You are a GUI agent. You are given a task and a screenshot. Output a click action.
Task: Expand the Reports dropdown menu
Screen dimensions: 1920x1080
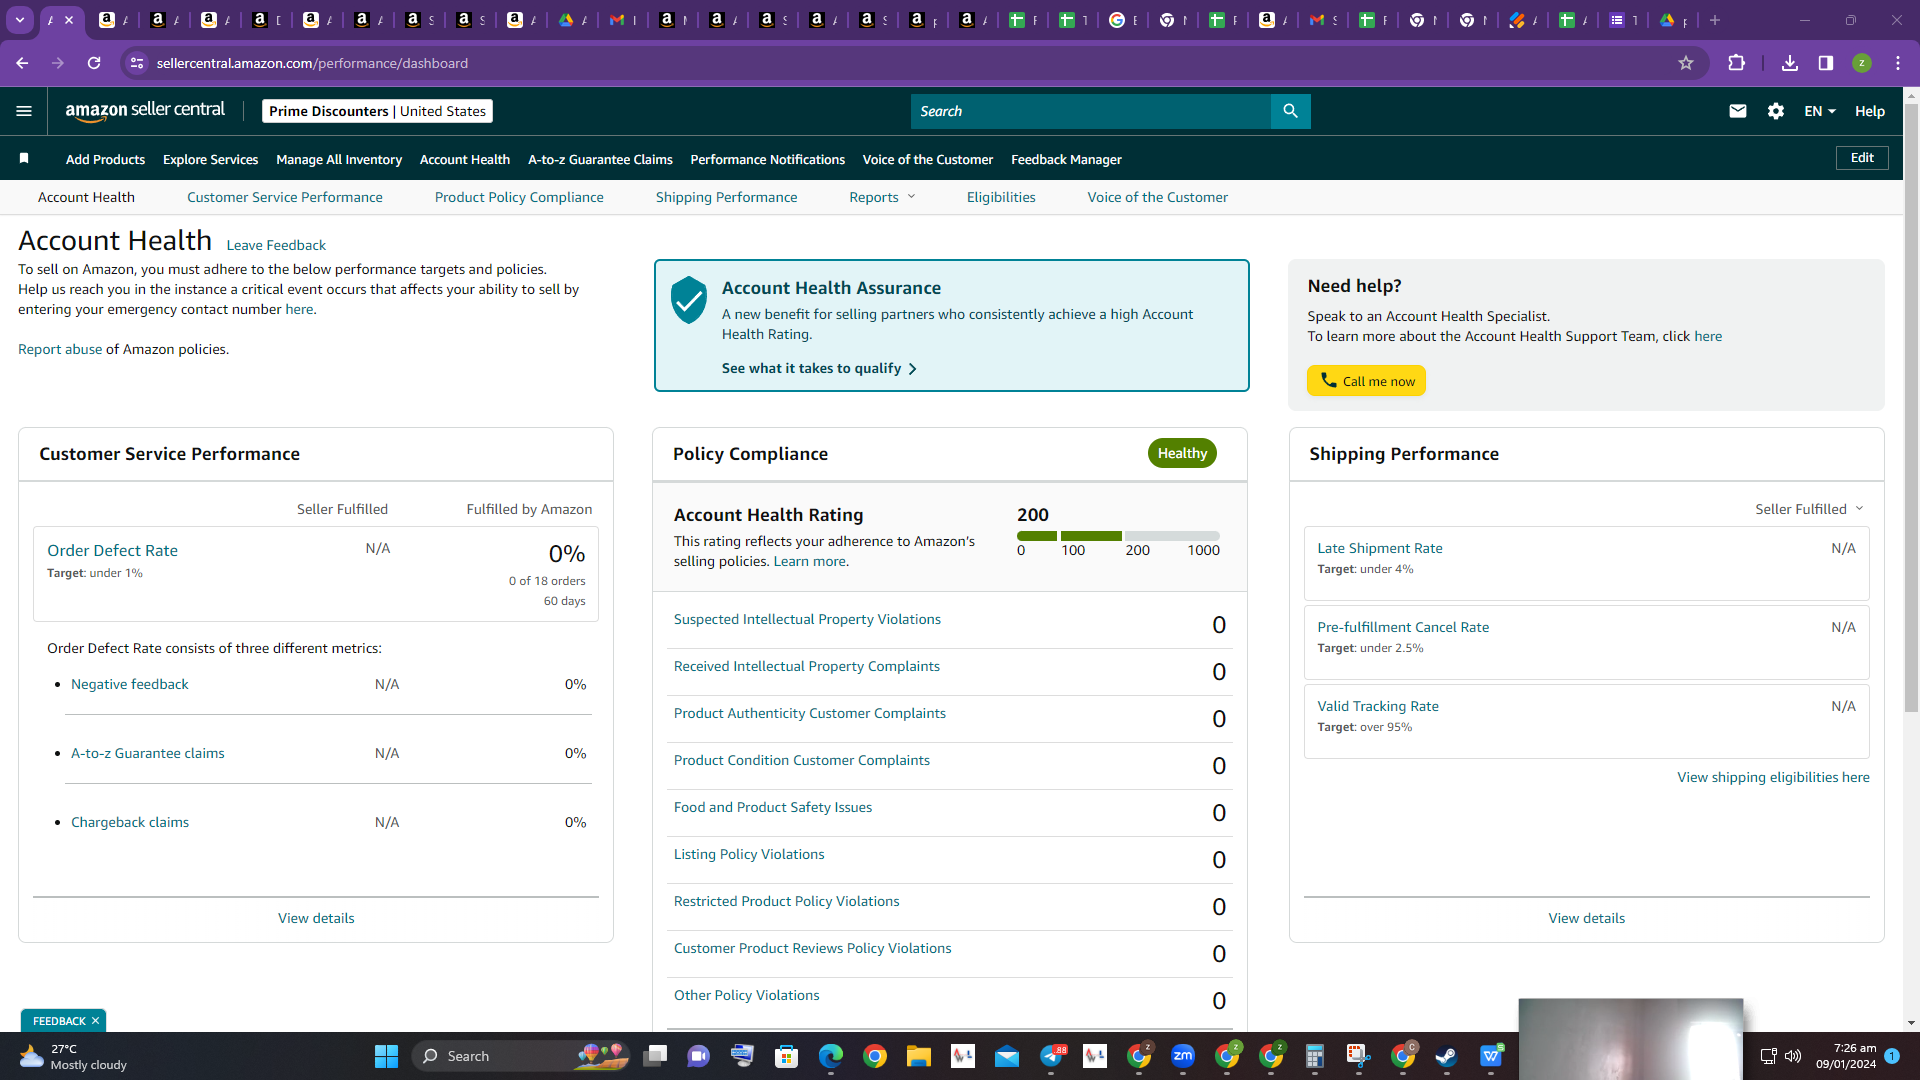[882, 197]
